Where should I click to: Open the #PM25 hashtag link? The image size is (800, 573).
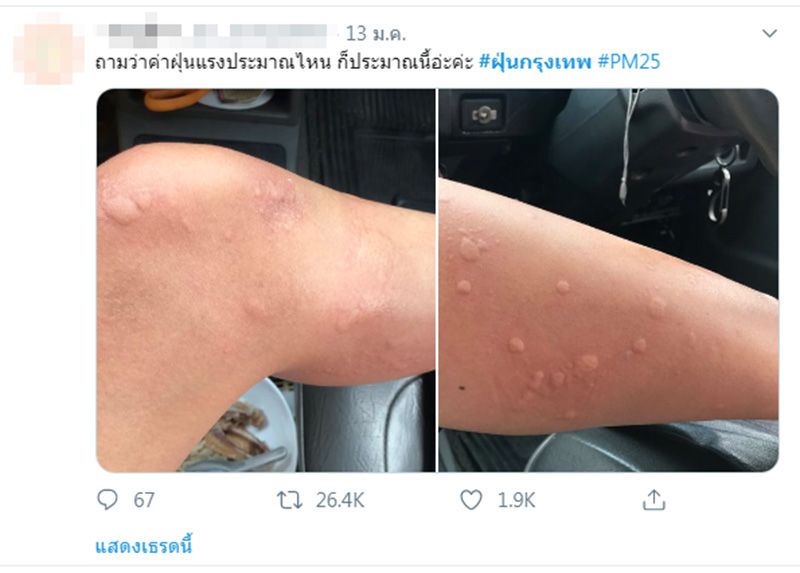pos(629,62)
